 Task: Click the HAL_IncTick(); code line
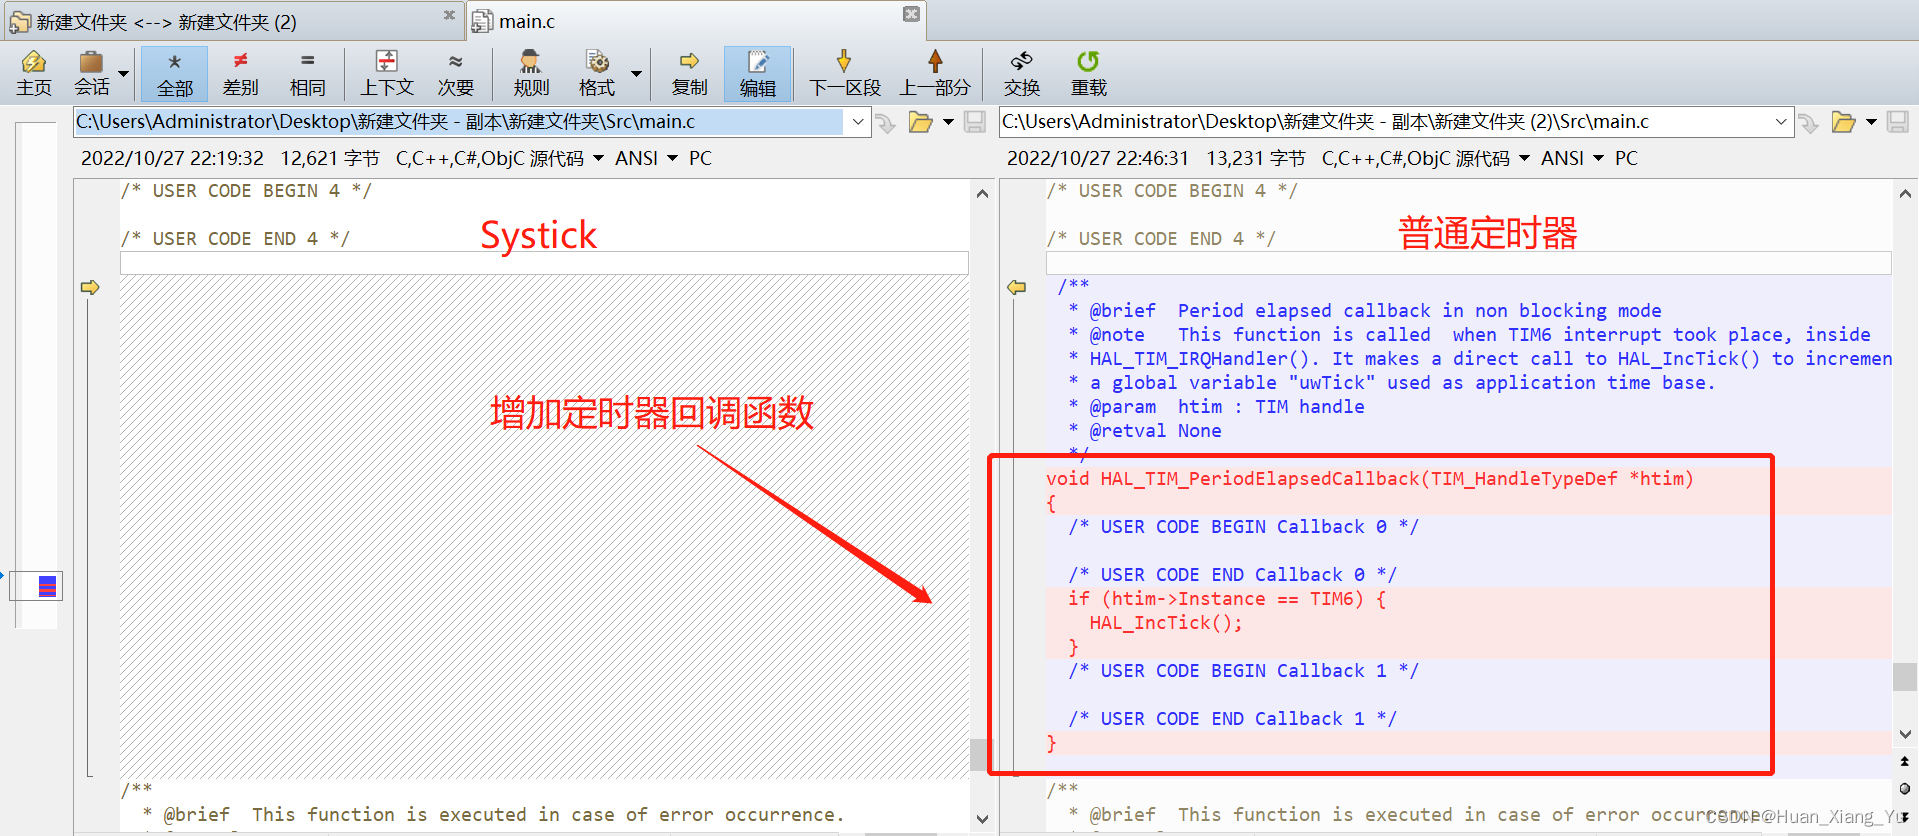(x=1166, y=623)
